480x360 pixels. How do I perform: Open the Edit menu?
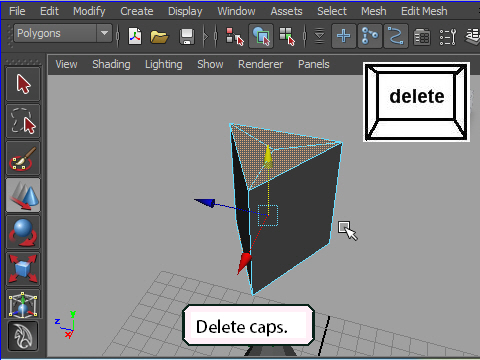49,11
